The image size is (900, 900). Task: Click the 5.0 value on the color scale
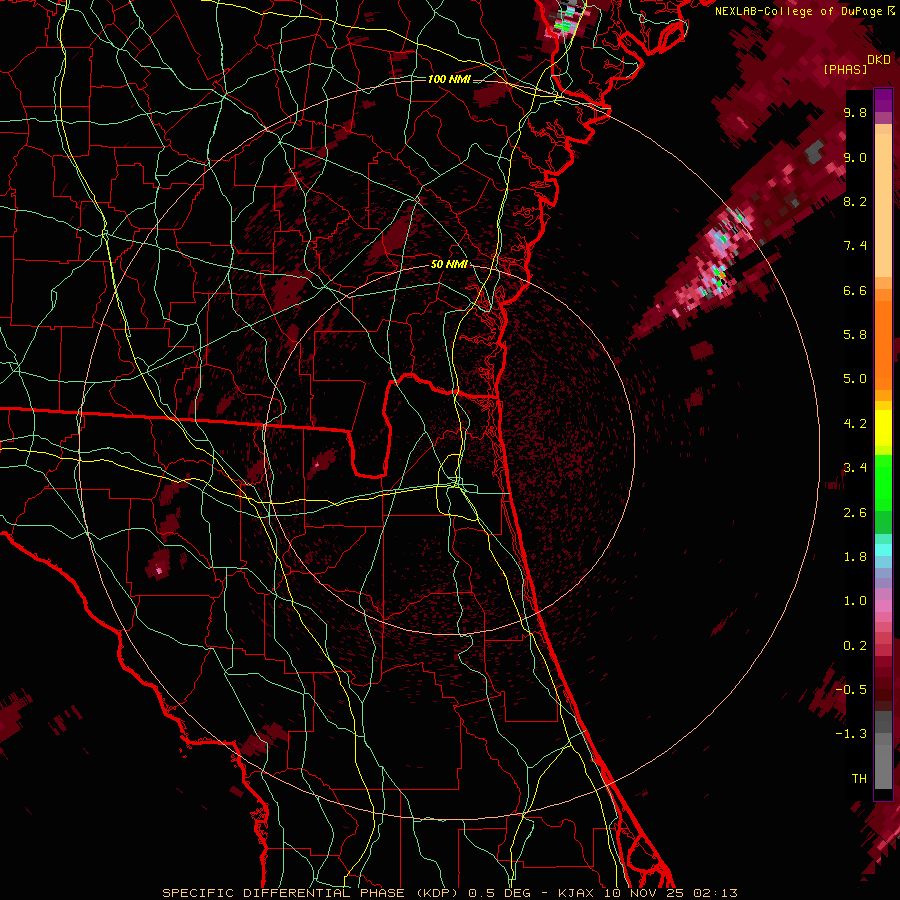pos(855,379)
